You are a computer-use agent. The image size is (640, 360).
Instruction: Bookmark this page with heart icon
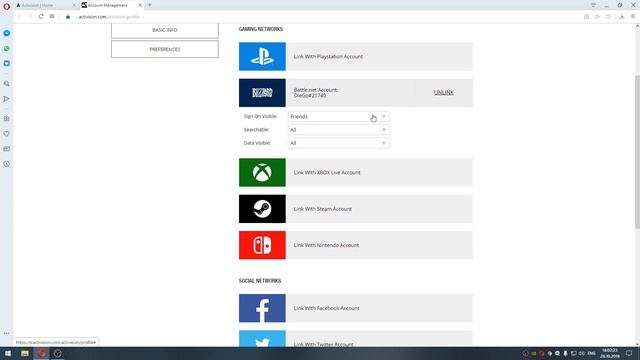tap(608, 17)
